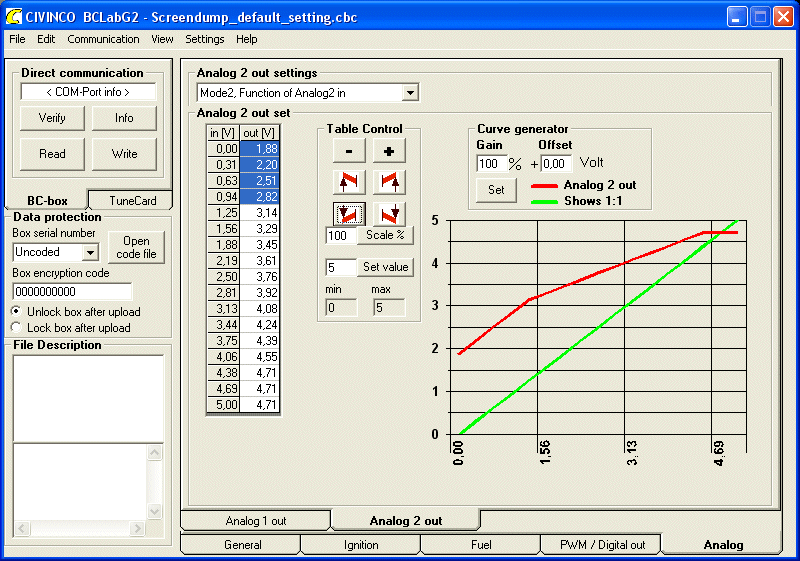Open the Box serial number dropdown
This screenshot has height=561, width=800.
coord(90,252)
